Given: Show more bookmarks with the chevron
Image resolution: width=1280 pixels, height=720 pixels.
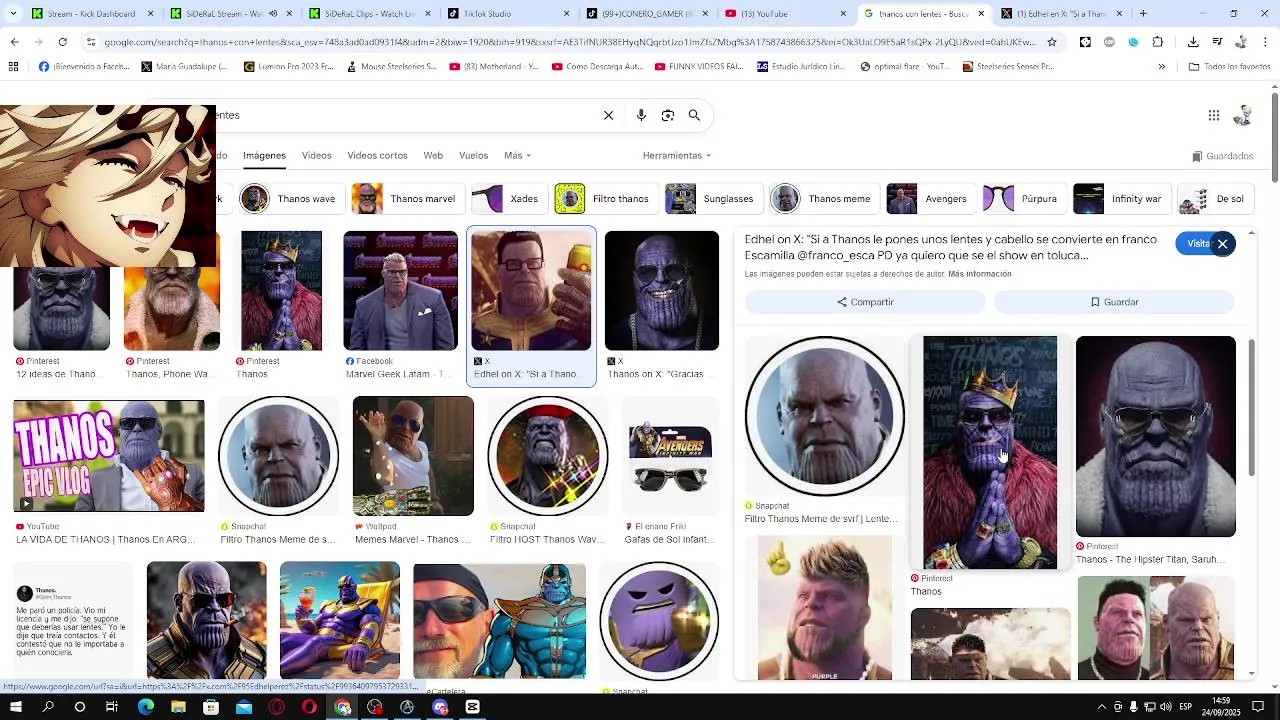Looking at the screenshot, I should [1161, 66].
